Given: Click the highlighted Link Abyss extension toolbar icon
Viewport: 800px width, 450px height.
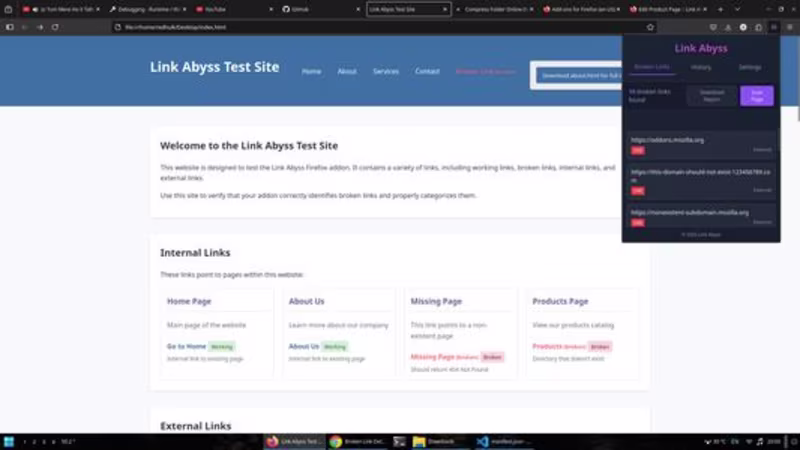Looking at the screenshot, I should [774, 27].
